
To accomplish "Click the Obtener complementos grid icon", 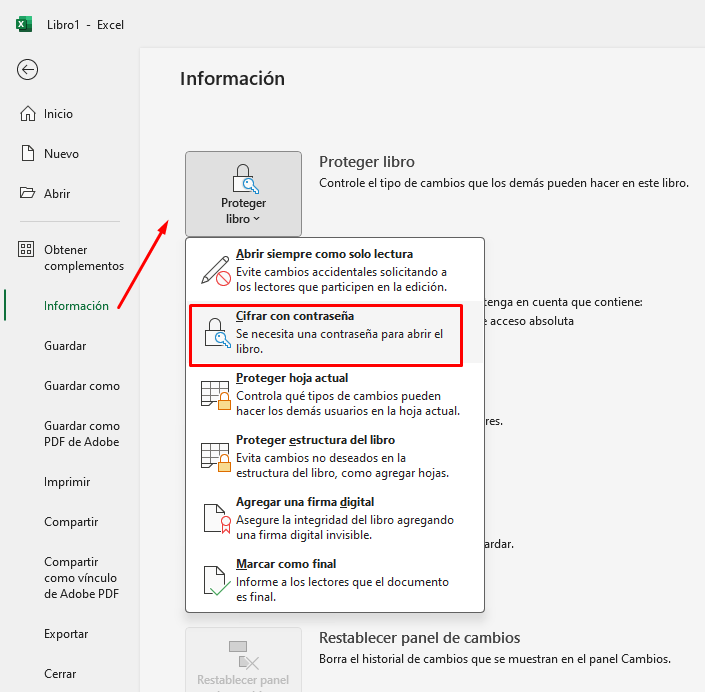I will pyautogui.click(x=27, y=250).
